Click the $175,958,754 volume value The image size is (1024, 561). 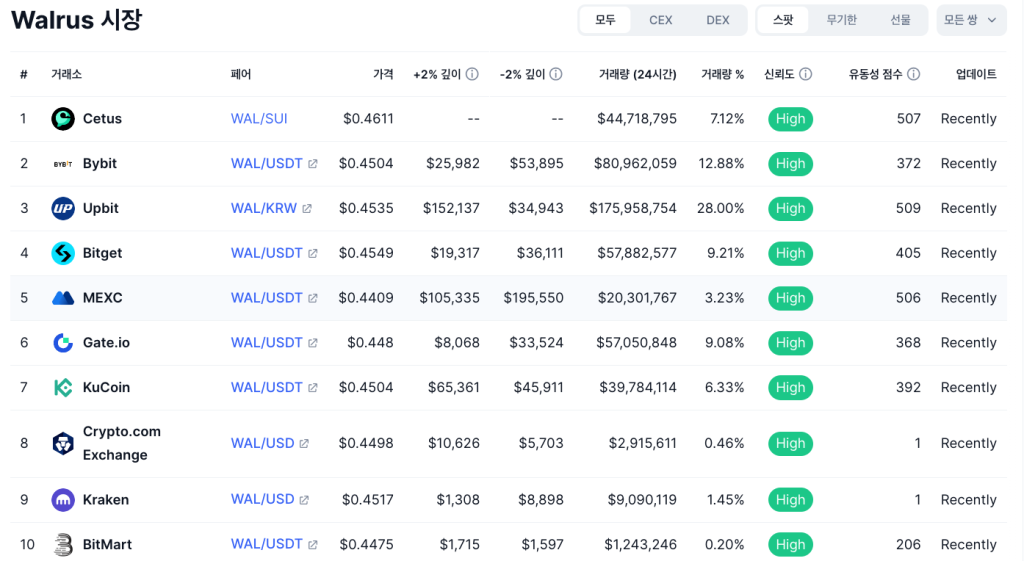click(x=633, y=208)
